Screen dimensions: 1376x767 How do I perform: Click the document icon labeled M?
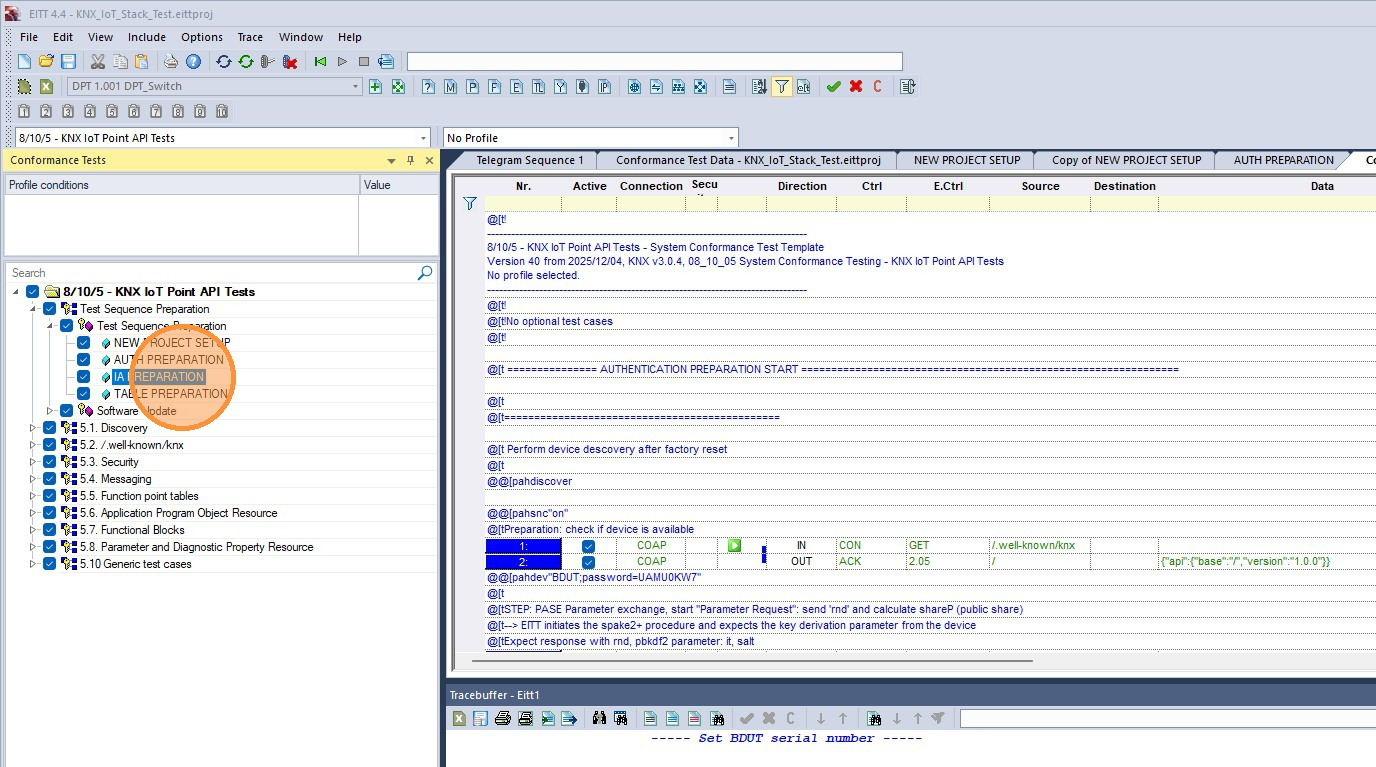(x=450, y=87)
